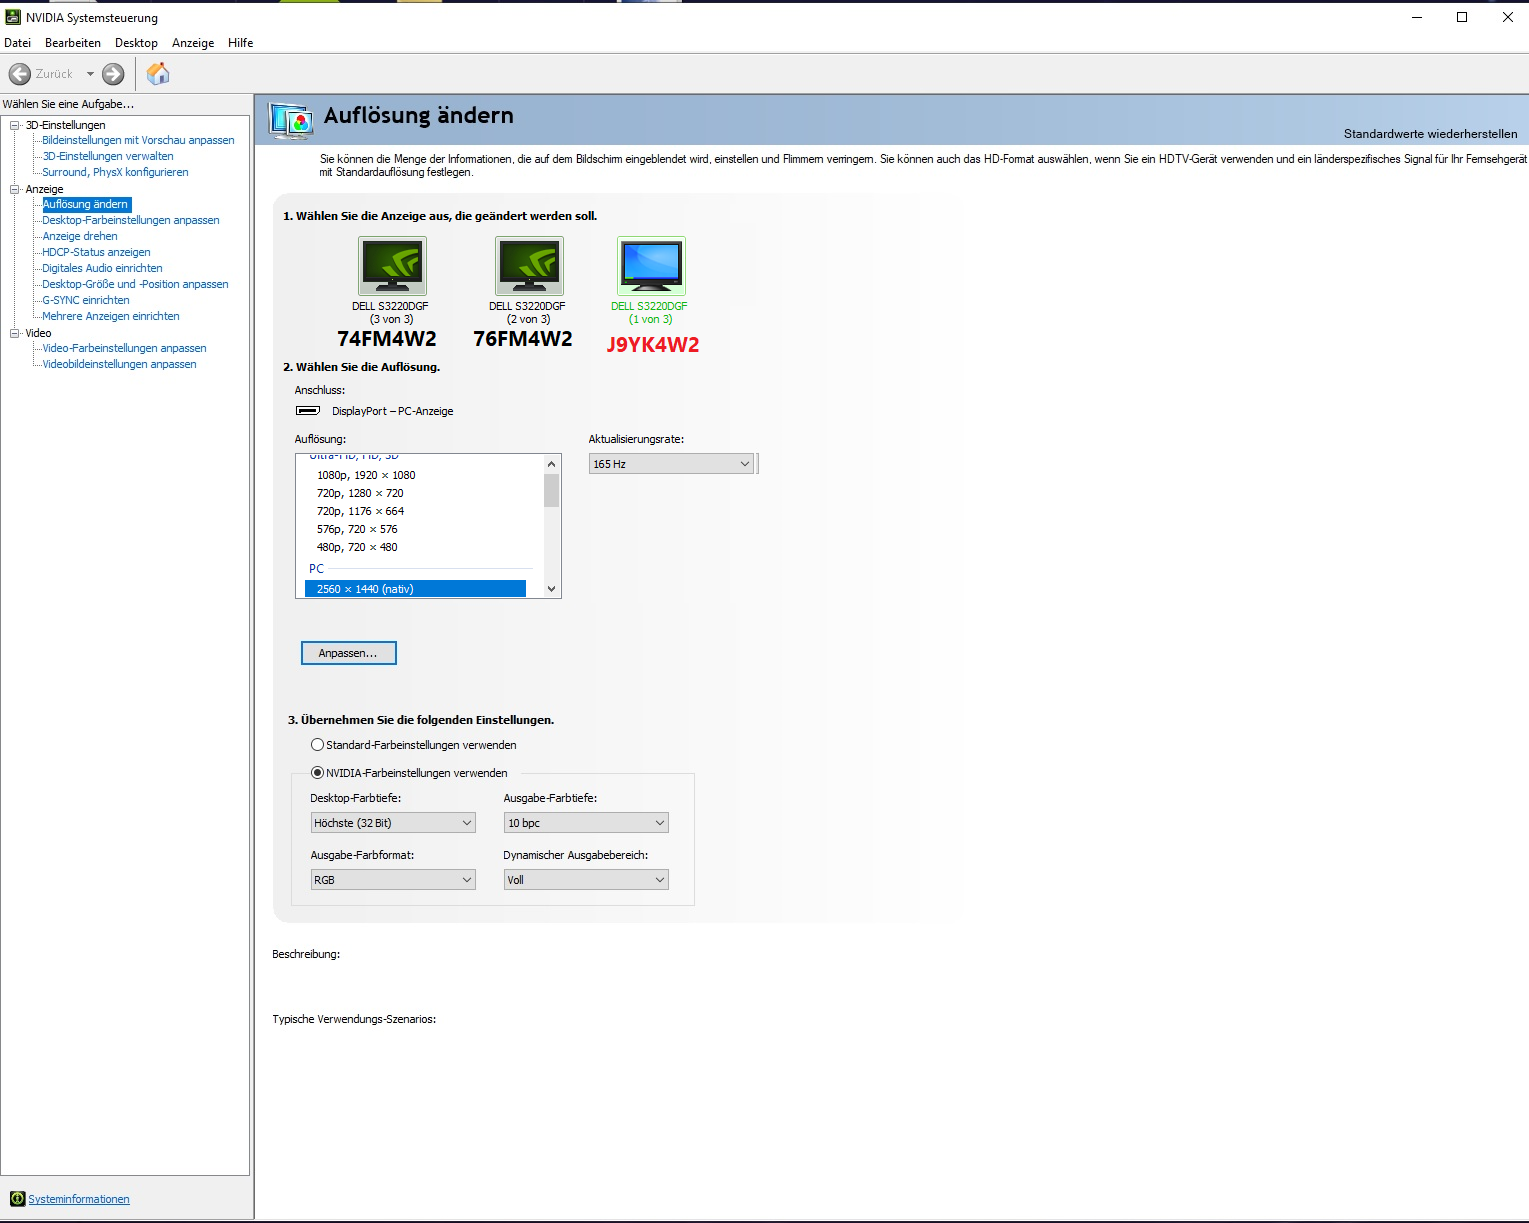1529x1223 pixels.
Task: Open G-SYNC einrichten
Action: pos(86,300)
